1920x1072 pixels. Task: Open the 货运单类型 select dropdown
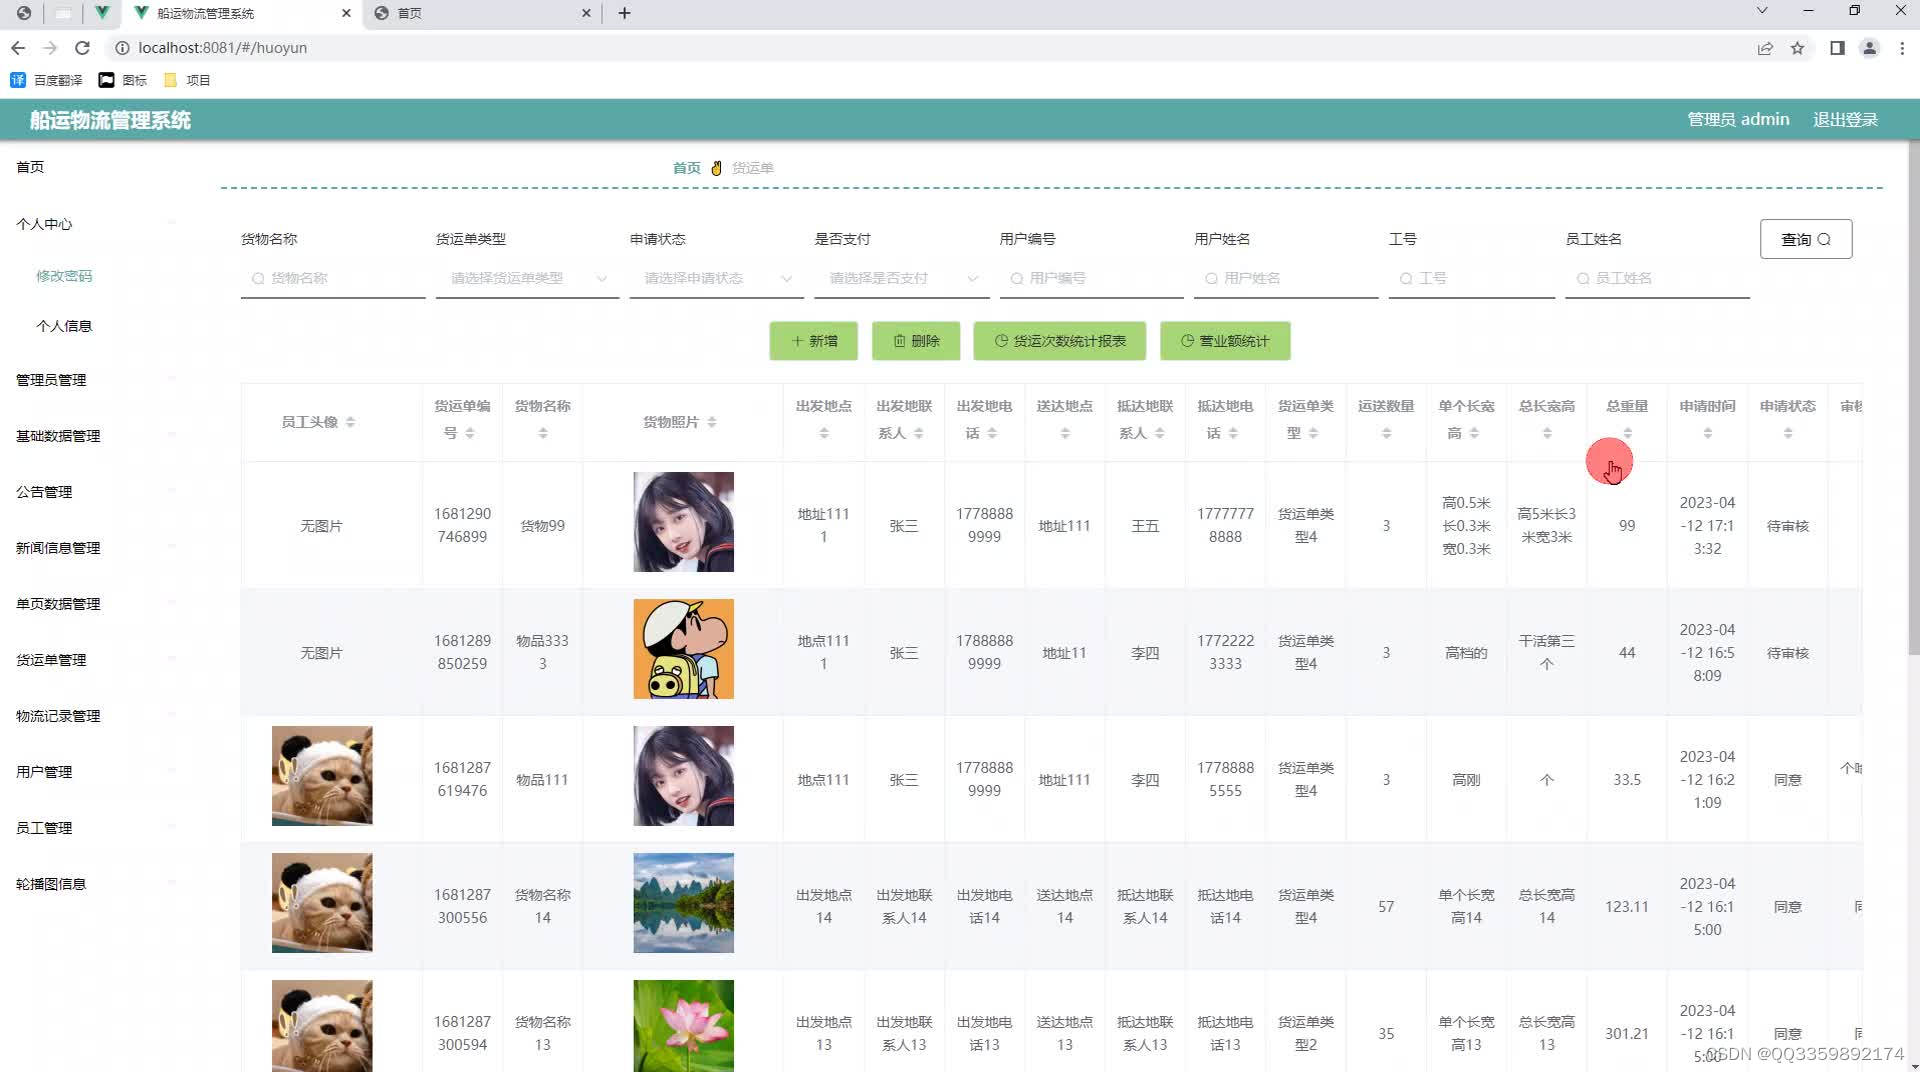click(x=527, y=279)
